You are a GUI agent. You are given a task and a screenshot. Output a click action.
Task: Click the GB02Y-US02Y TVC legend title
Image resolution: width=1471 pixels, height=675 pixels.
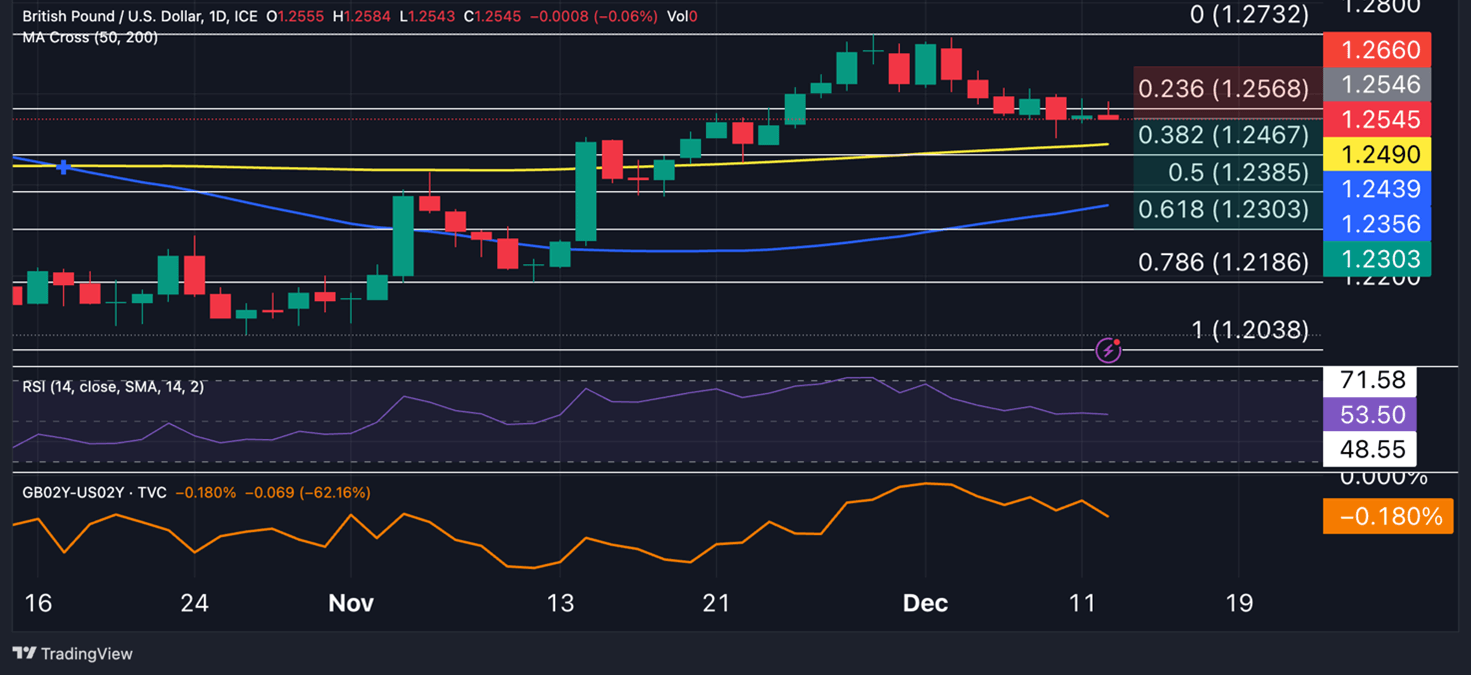[95, 493]
